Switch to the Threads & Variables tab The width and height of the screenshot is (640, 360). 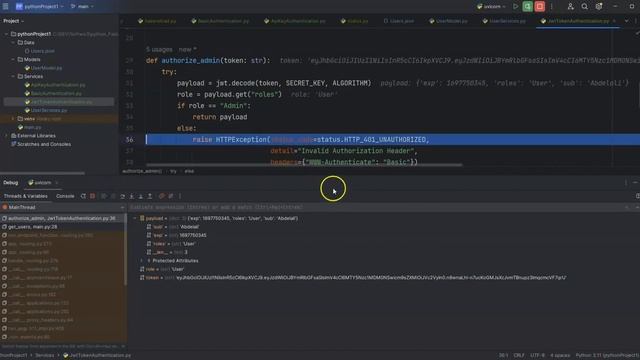tap(25, 196)
